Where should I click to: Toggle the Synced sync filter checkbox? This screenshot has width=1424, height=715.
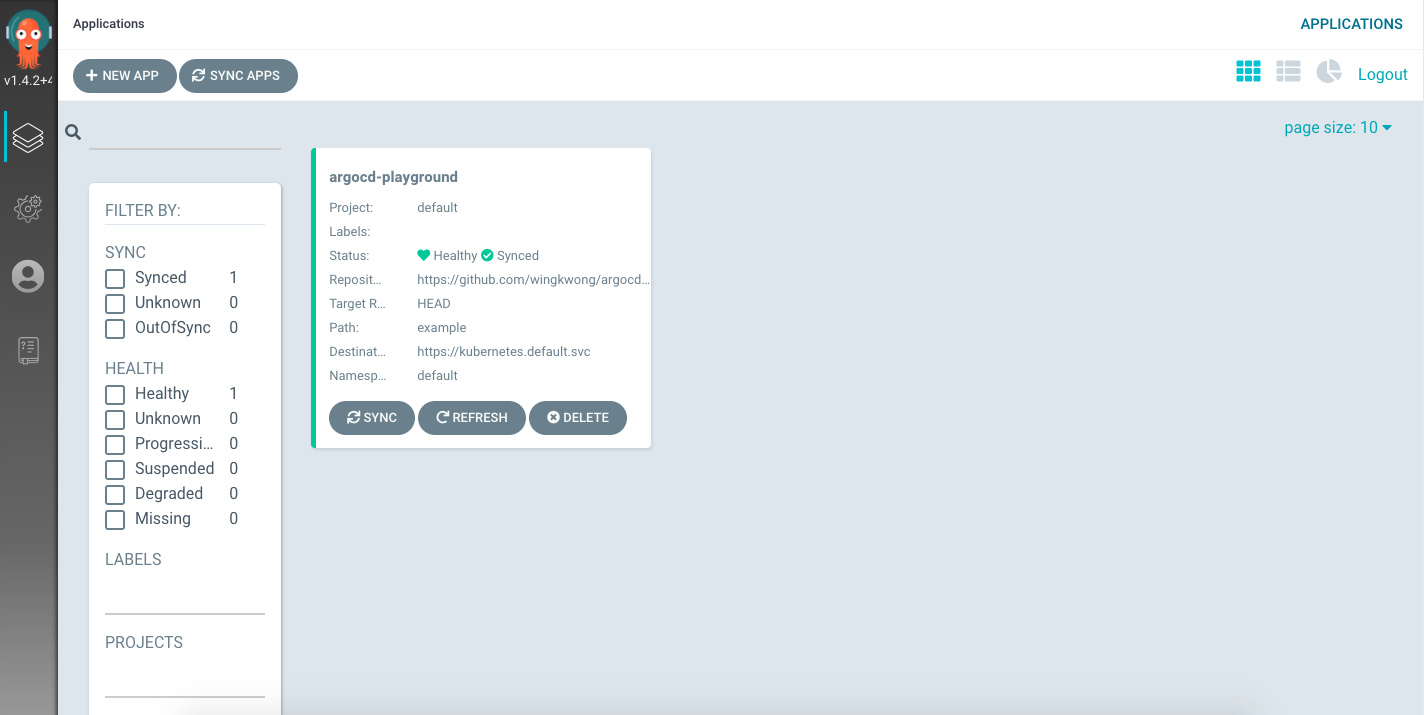click(115, 278)
